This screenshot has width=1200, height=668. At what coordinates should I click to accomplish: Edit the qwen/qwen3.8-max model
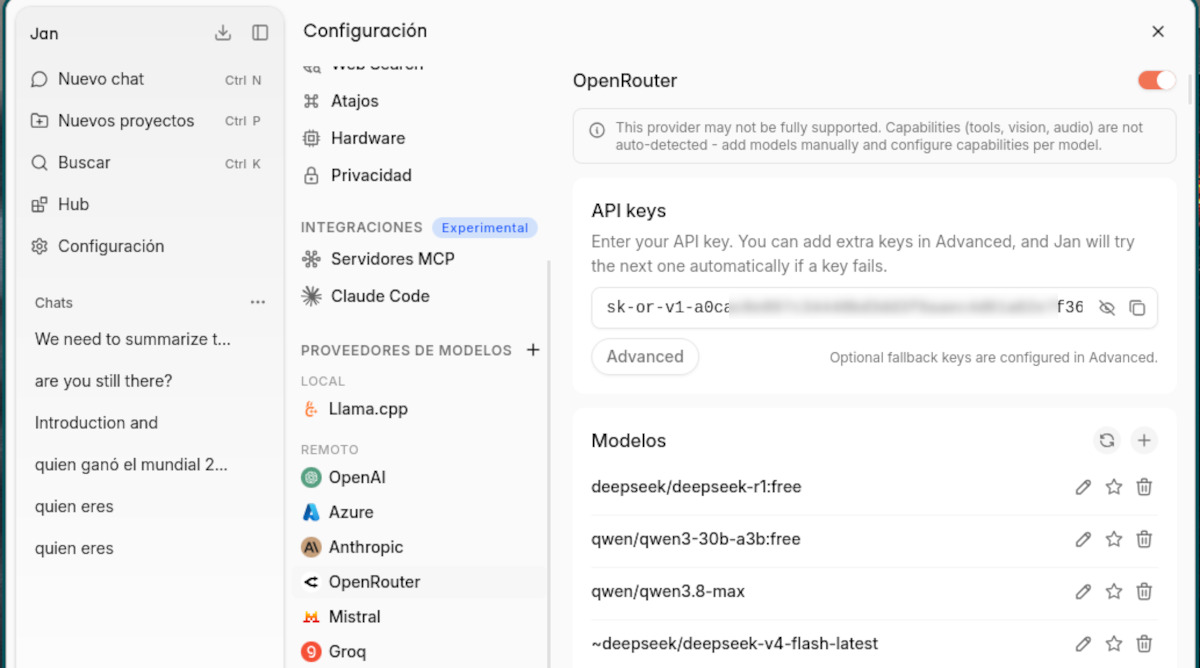tap(1083, 591)
